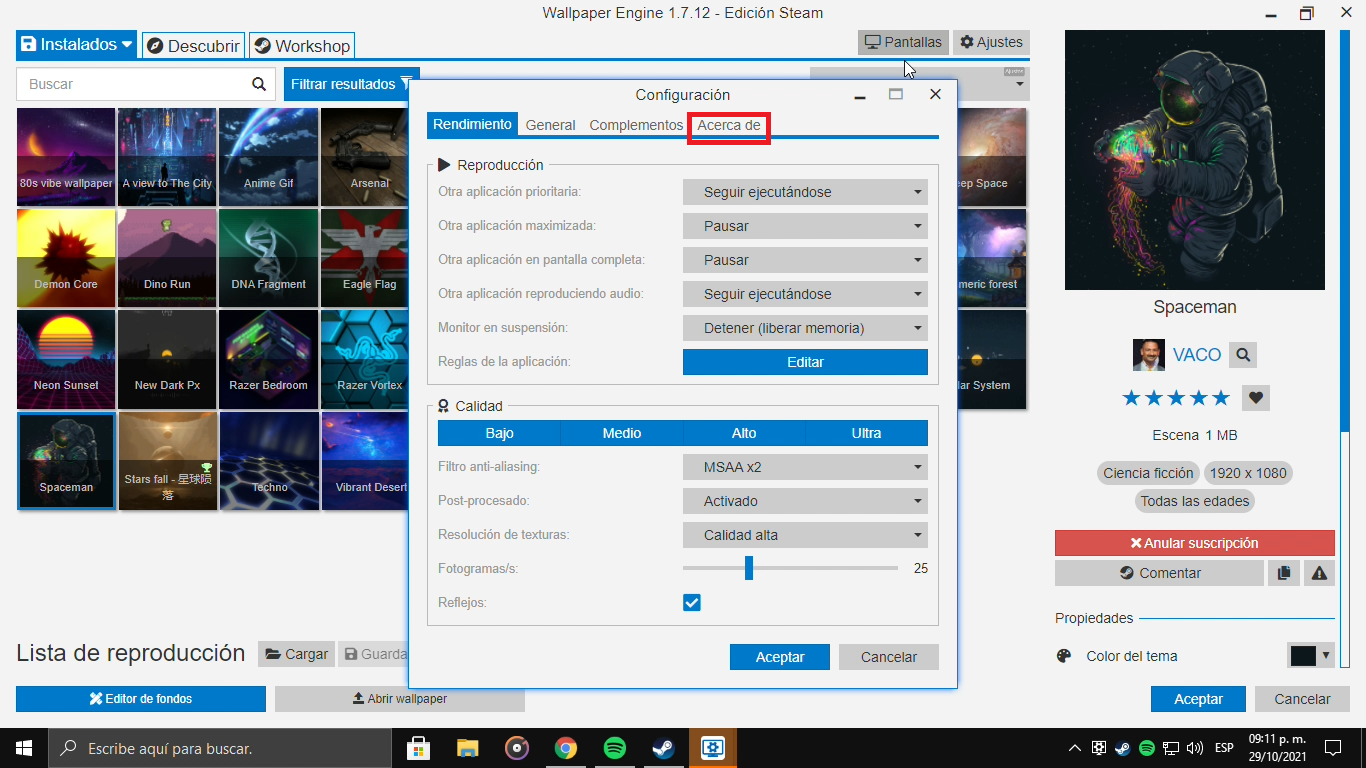1366x768 pixels.
Task: Click the Abrir wallpaper button
Action: coord(400,699)
